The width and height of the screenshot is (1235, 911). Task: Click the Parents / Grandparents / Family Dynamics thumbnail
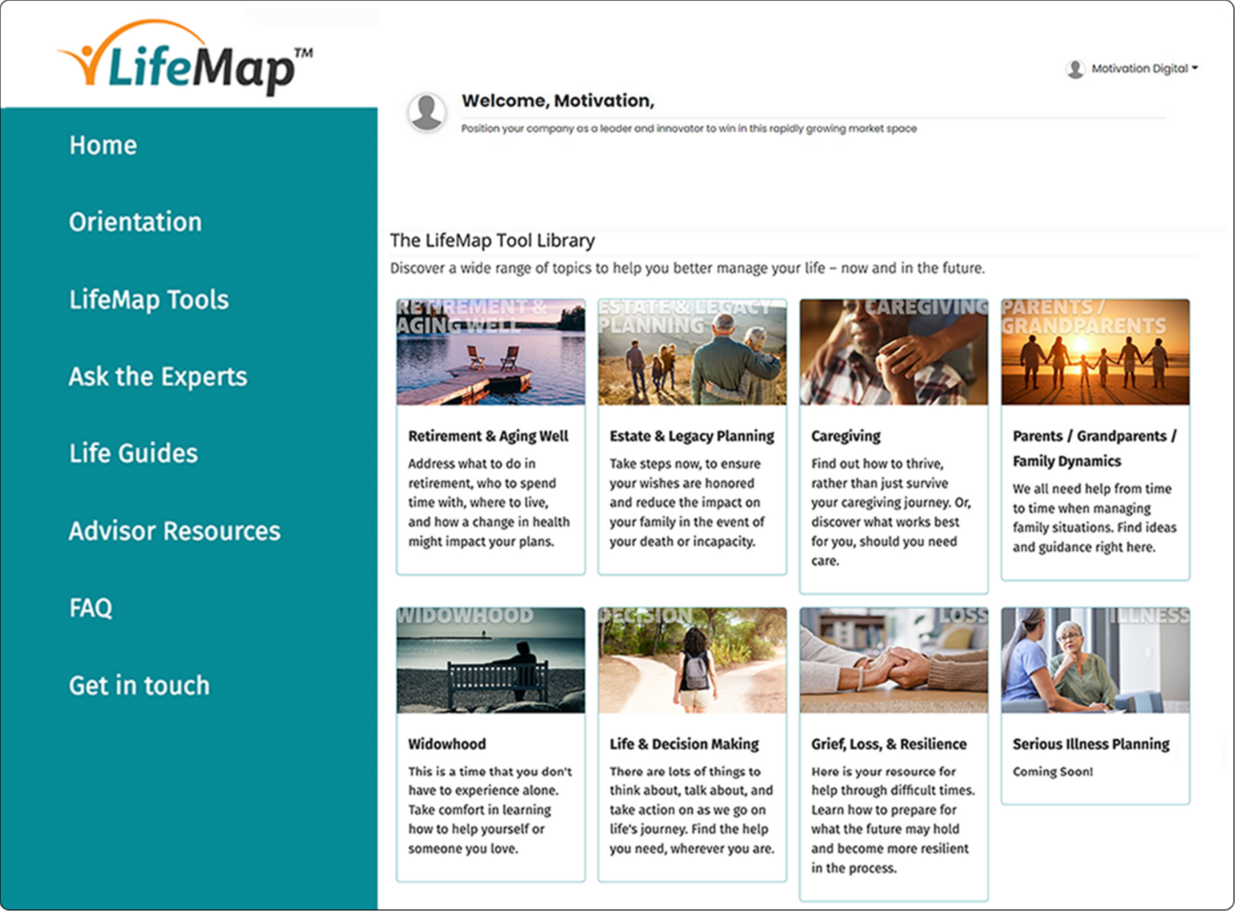1095,351
